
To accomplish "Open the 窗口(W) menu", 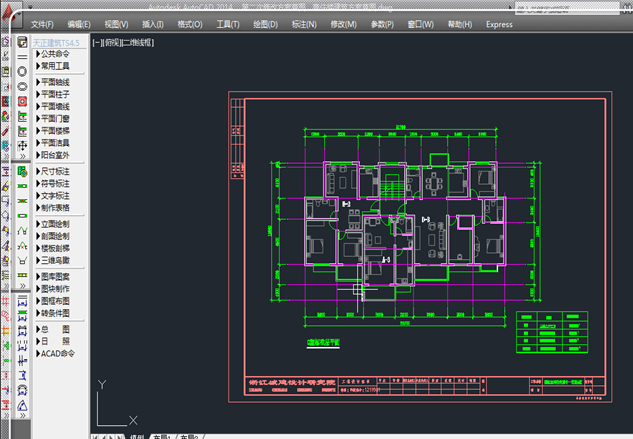I will pos(421,25).
